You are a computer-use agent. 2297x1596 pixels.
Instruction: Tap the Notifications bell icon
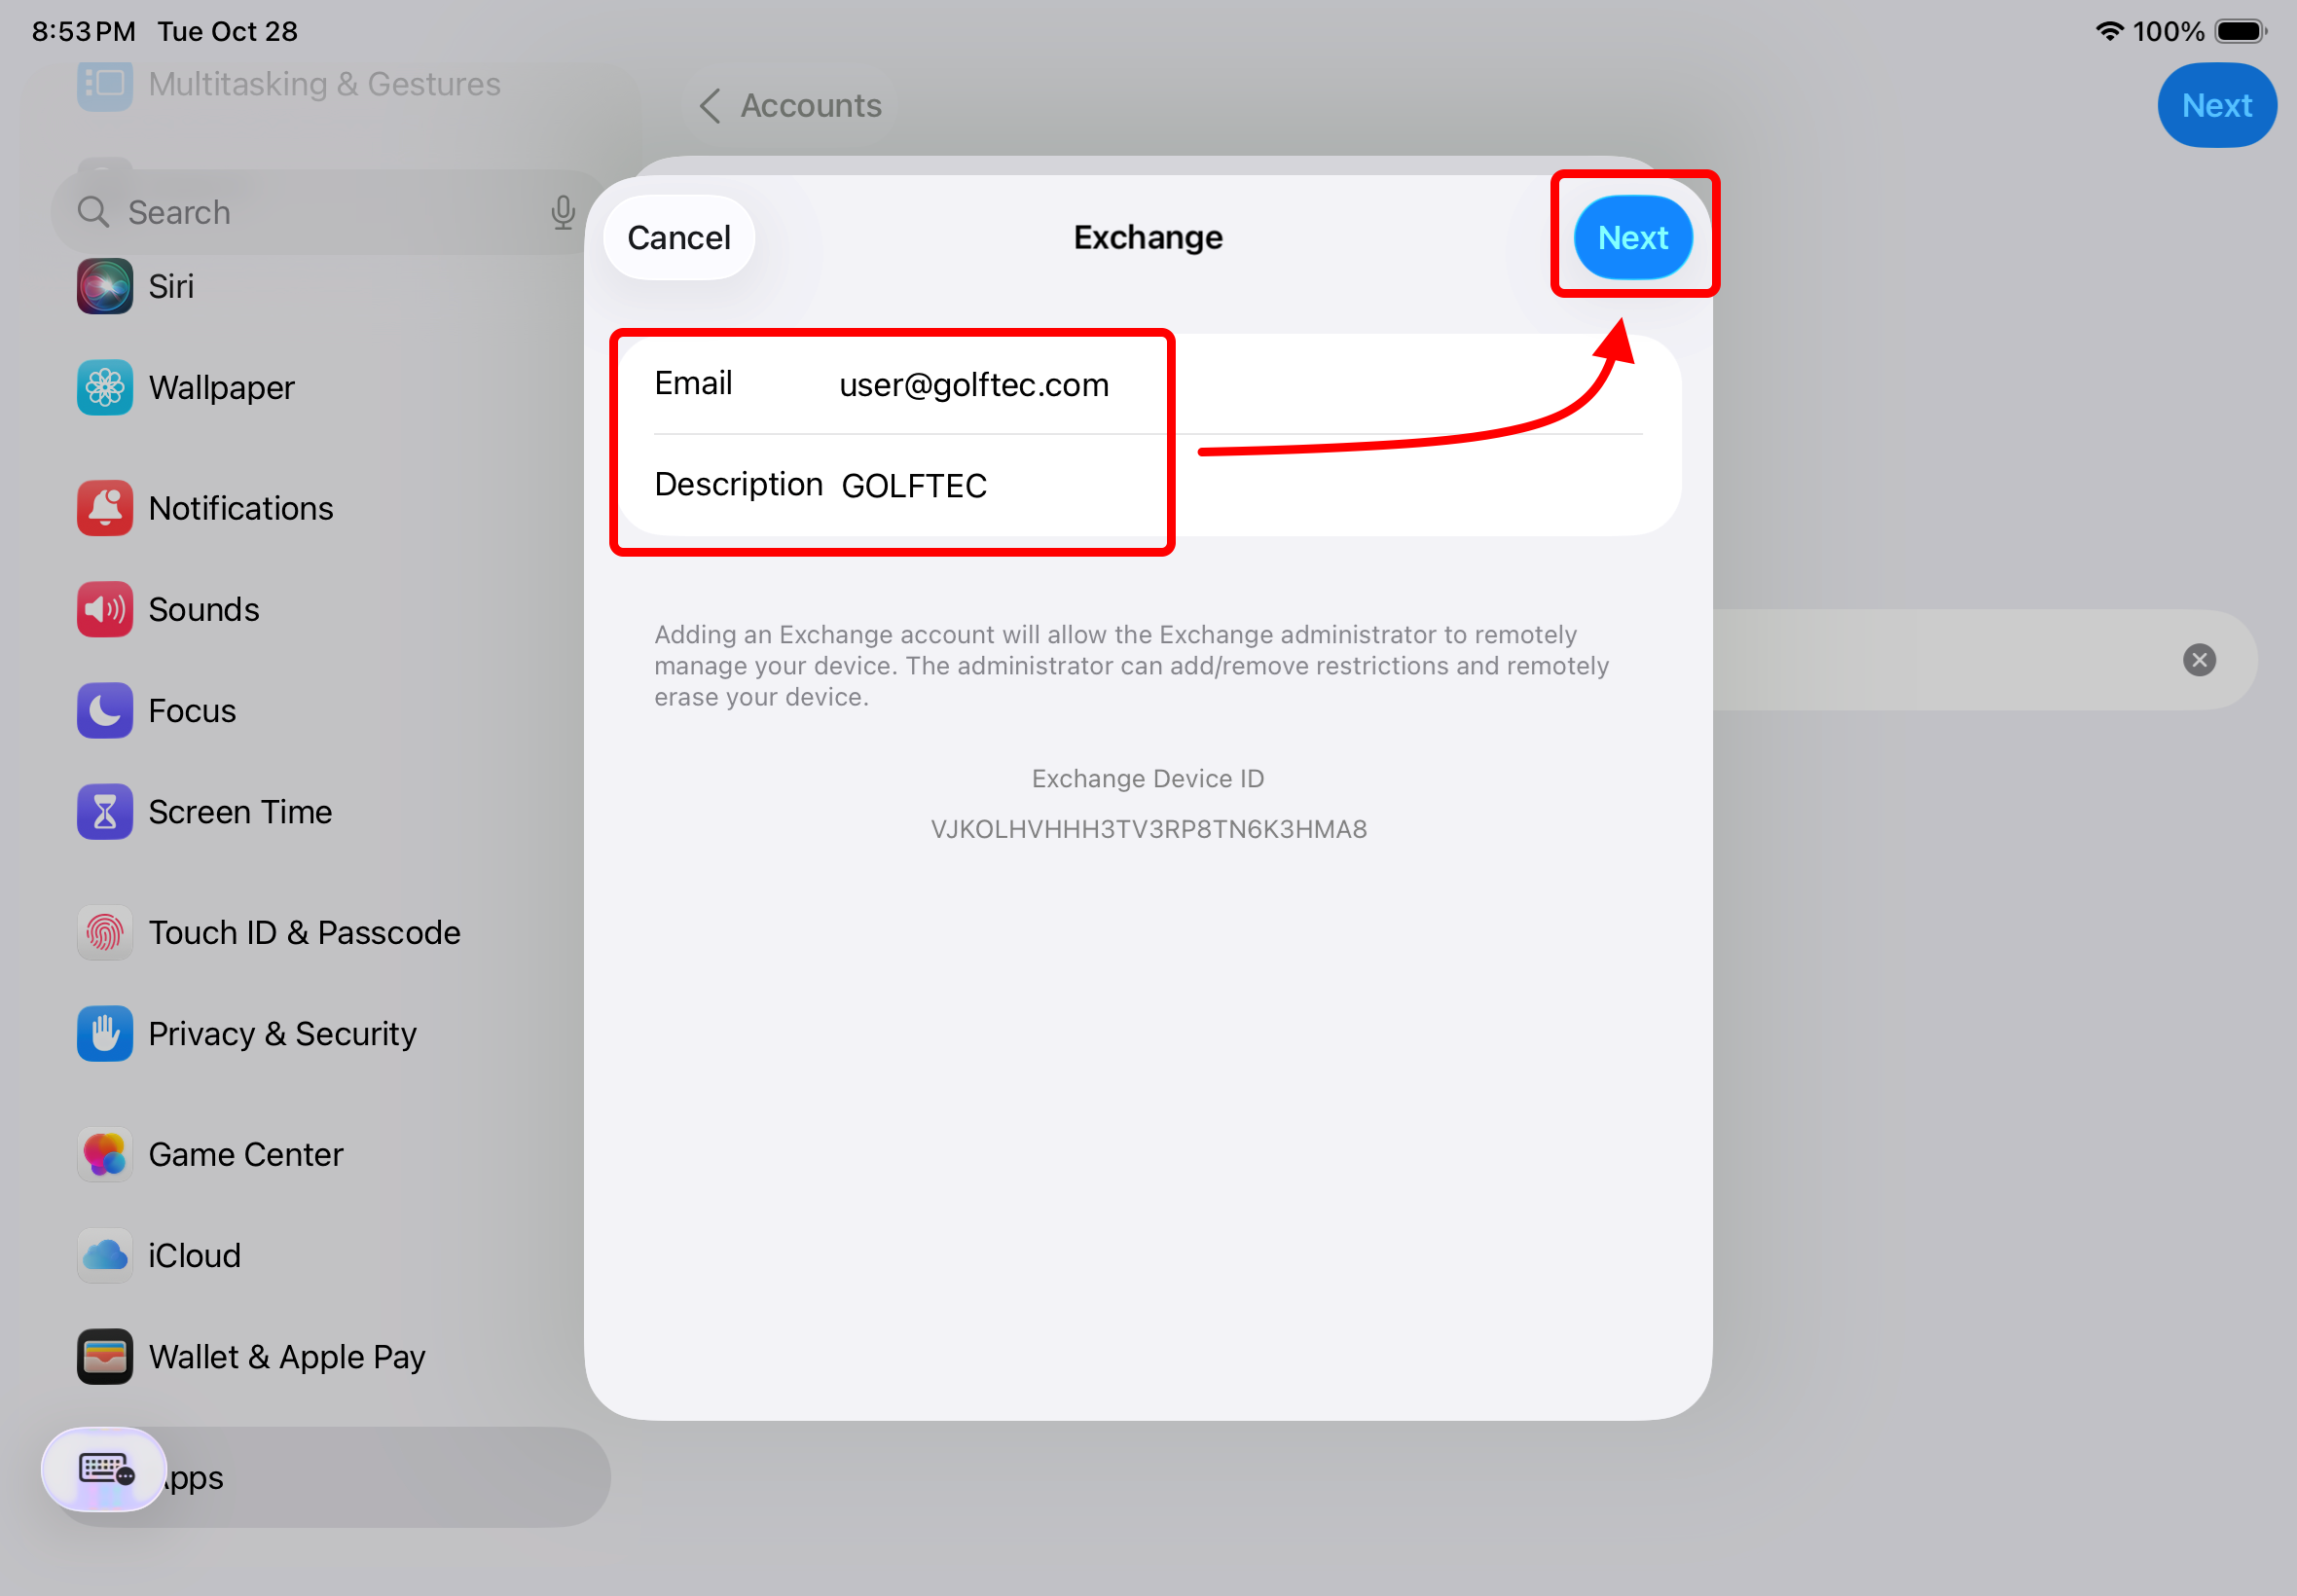point(104,508)
